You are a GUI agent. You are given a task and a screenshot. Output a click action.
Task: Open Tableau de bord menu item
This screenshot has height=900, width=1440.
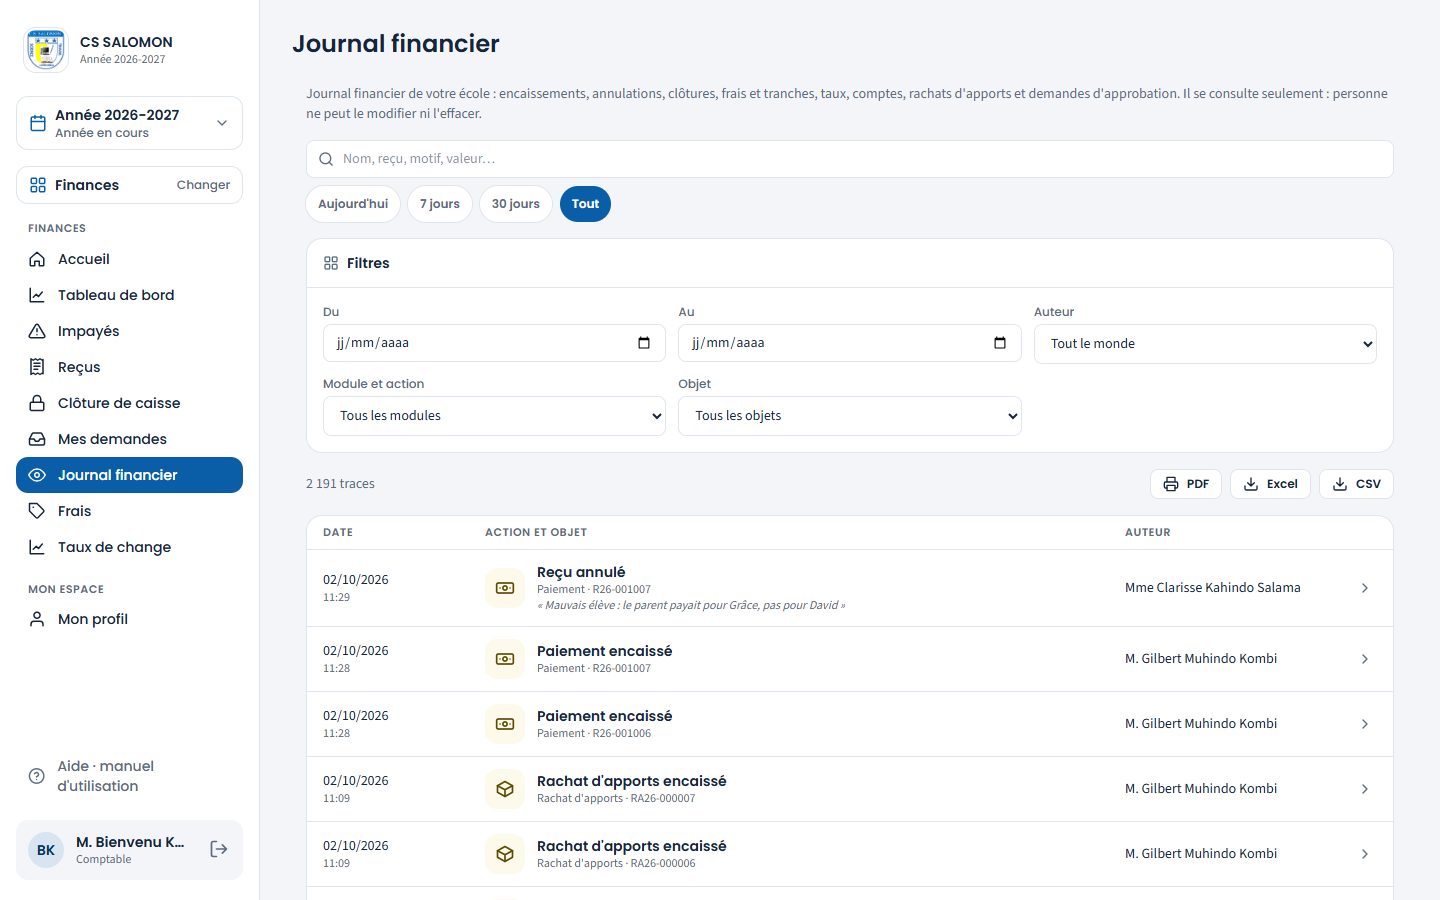(129, 295)
